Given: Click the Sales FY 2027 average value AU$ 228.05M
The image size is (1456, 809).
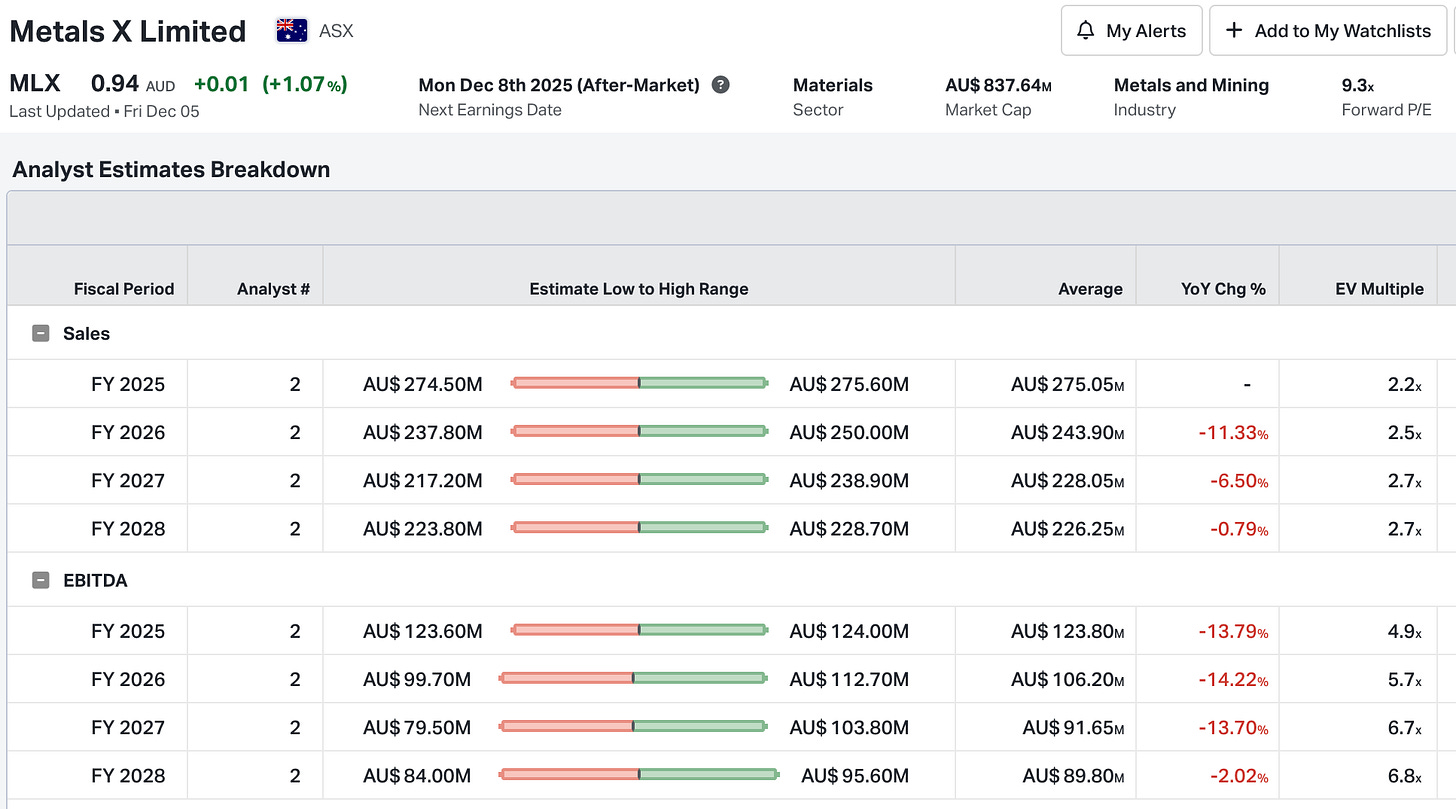Looking at the screenshot, I should [1067, 481].
